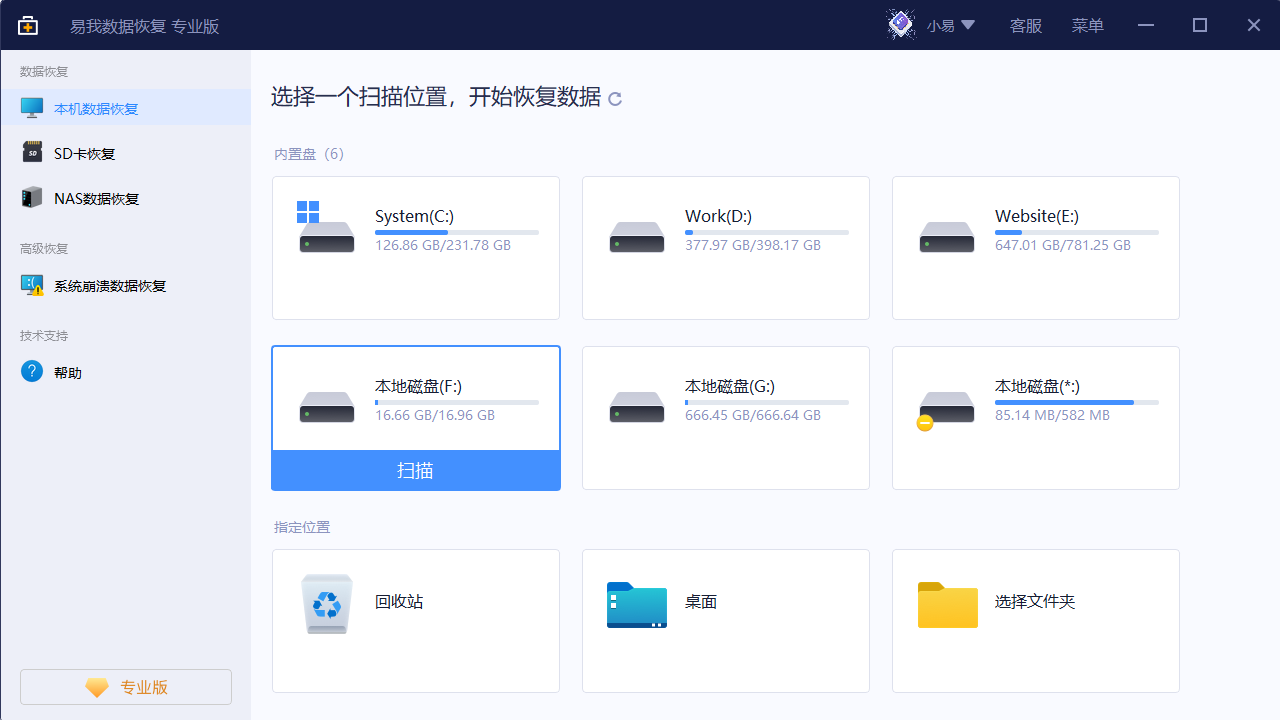Click the Website(E:) usage bar
This screenshot has height=720, width=1280.
coord(1076,232)
